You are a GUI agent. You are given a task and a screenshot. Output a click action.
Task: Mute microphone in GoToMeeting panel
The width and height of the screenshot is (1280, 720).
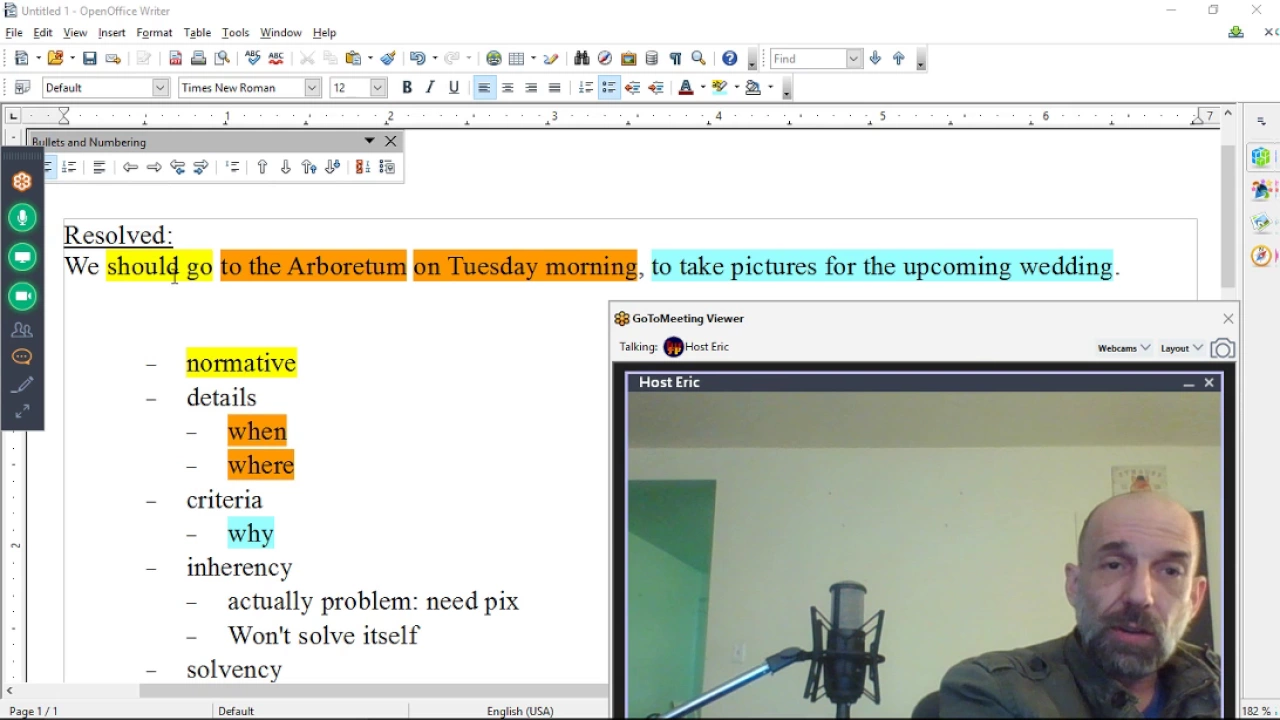(22, 218)
